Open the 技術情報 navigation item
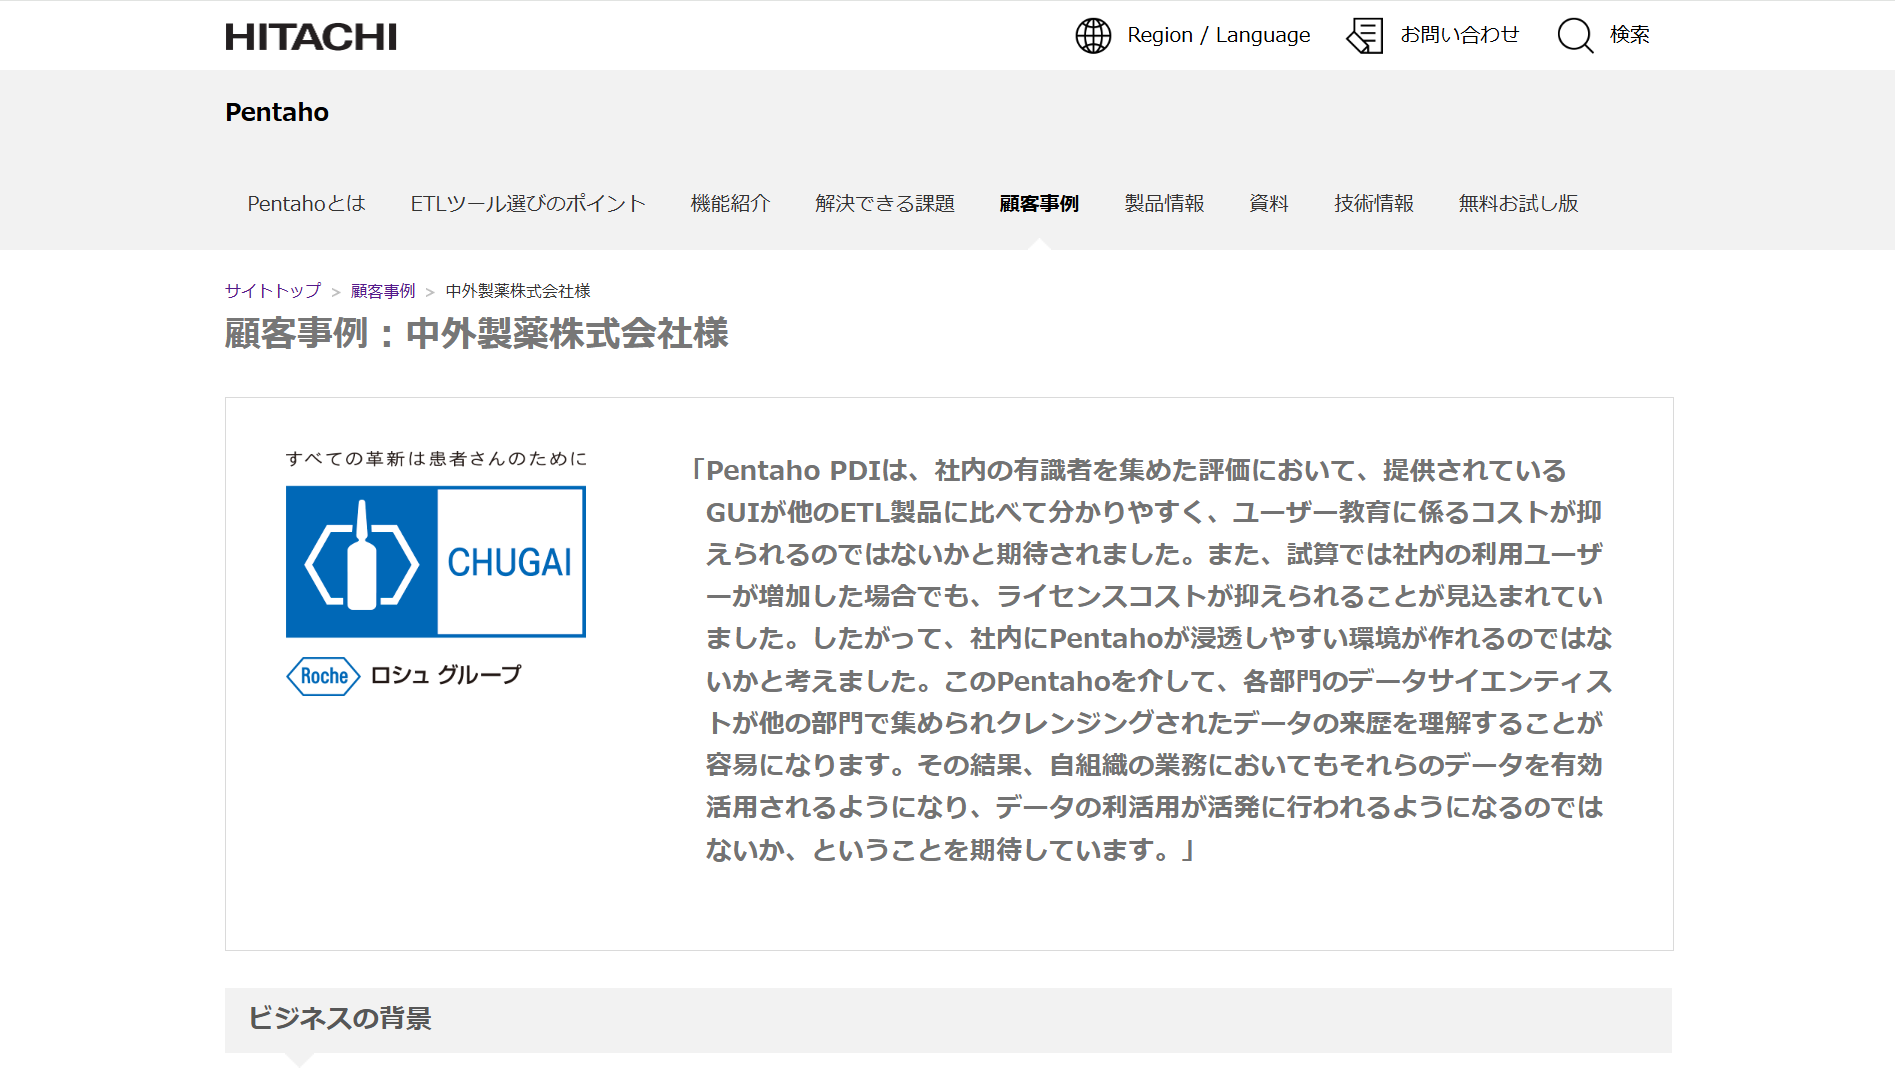This screenshot has height=1069, width=1895. point(1373,203)
